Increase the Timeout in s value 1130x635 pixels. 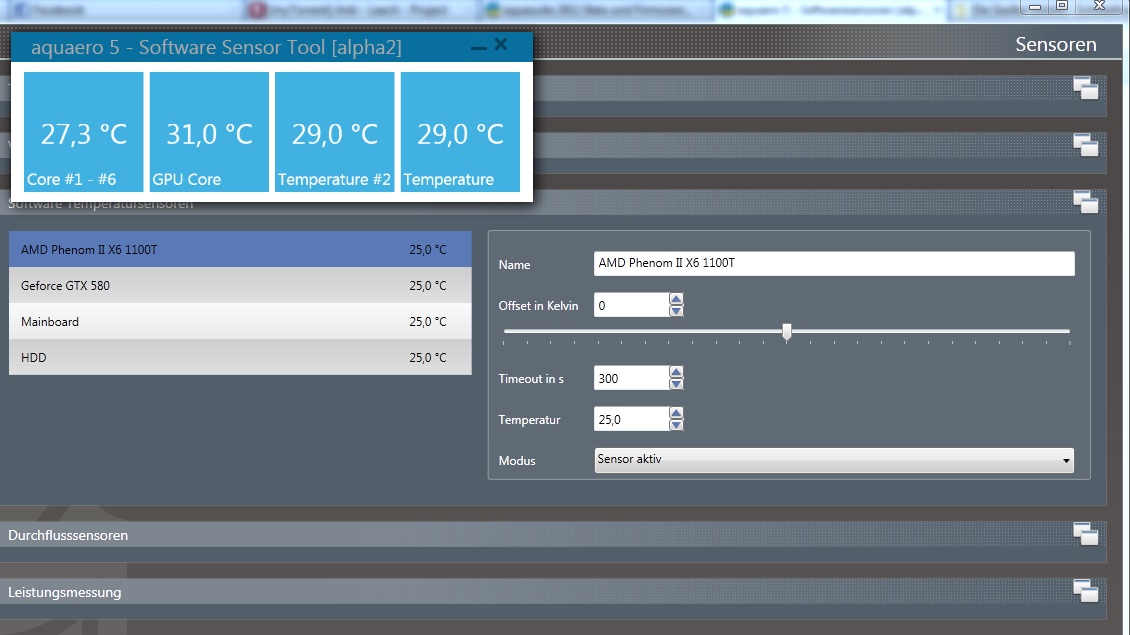click(676, 372)
